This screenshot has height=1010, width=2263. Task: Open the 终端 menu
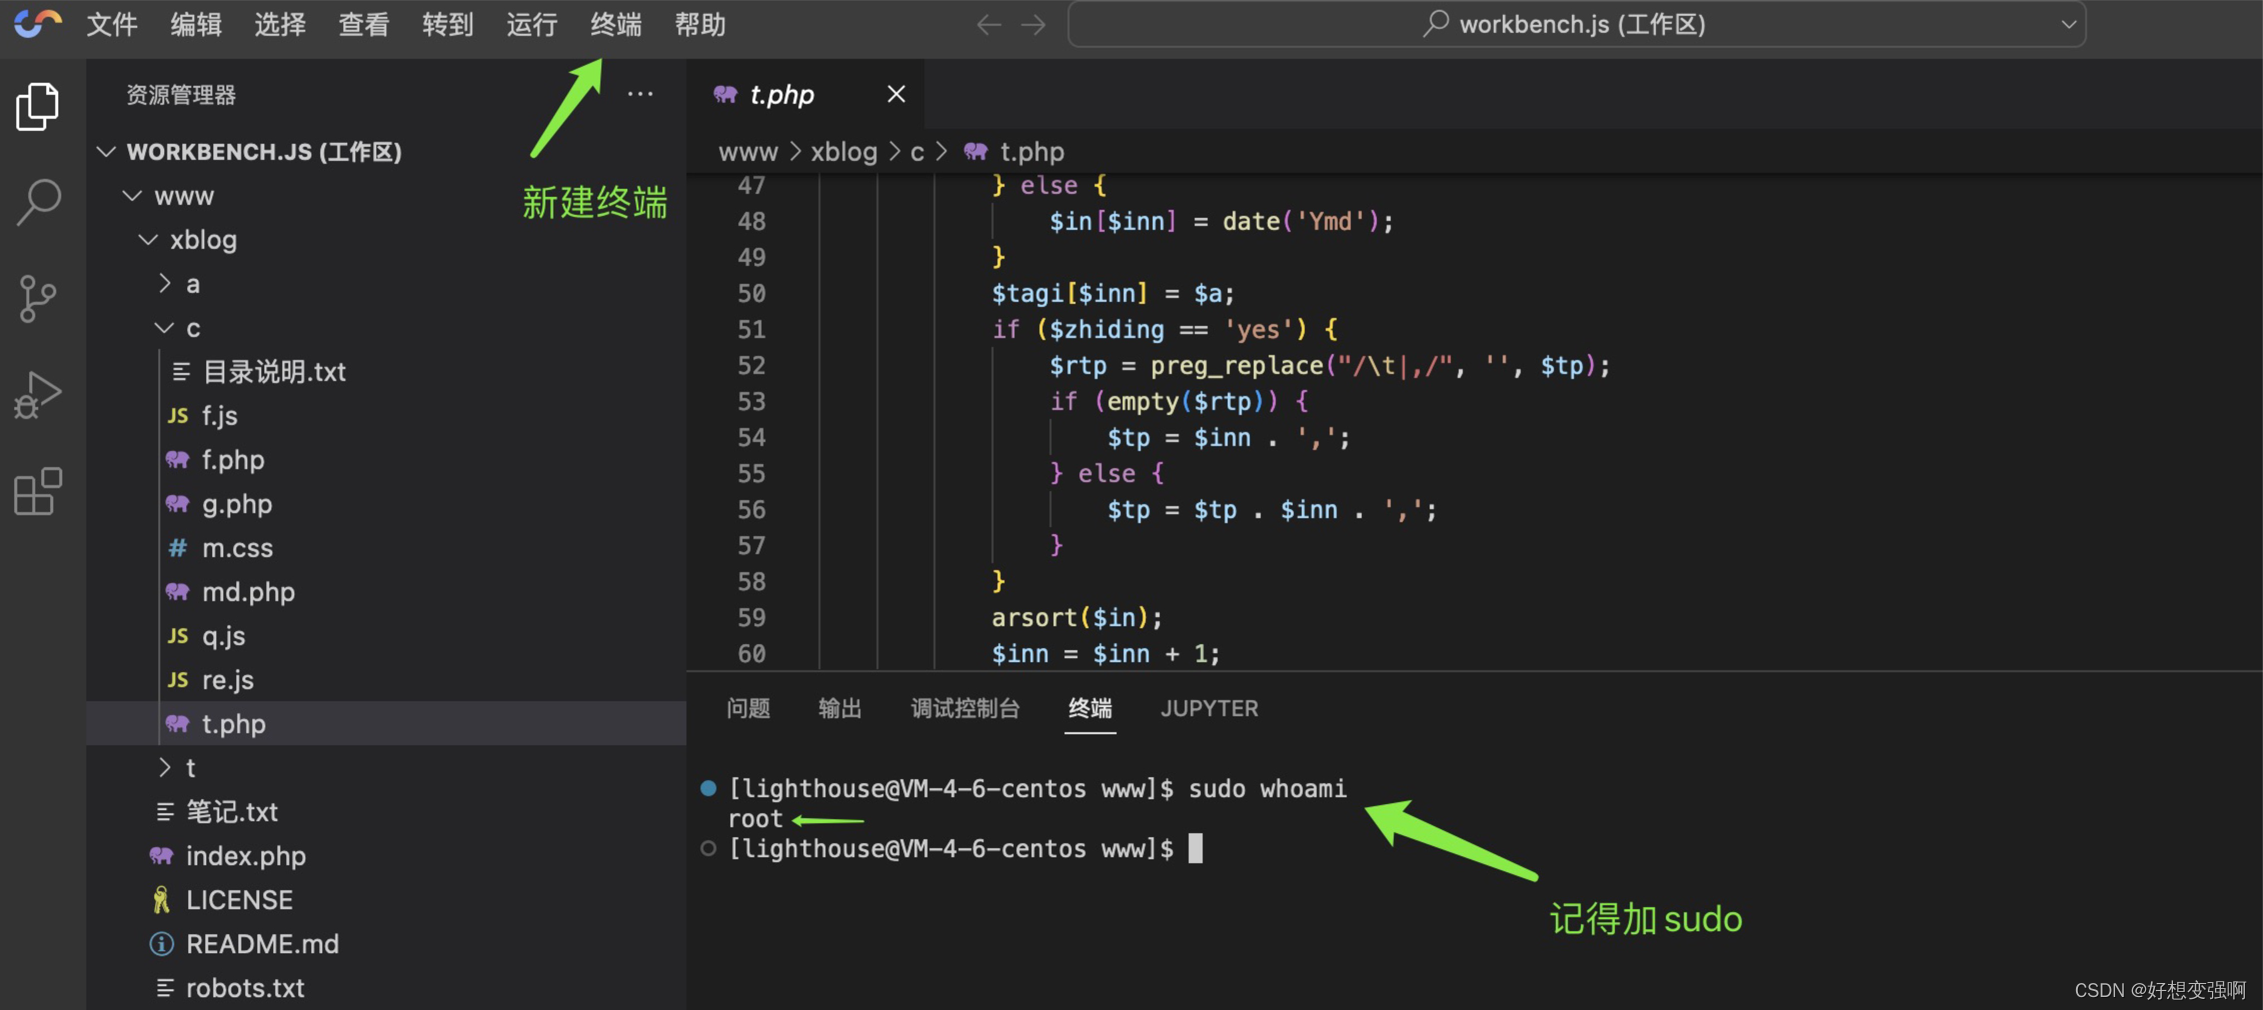coord(616,24)
